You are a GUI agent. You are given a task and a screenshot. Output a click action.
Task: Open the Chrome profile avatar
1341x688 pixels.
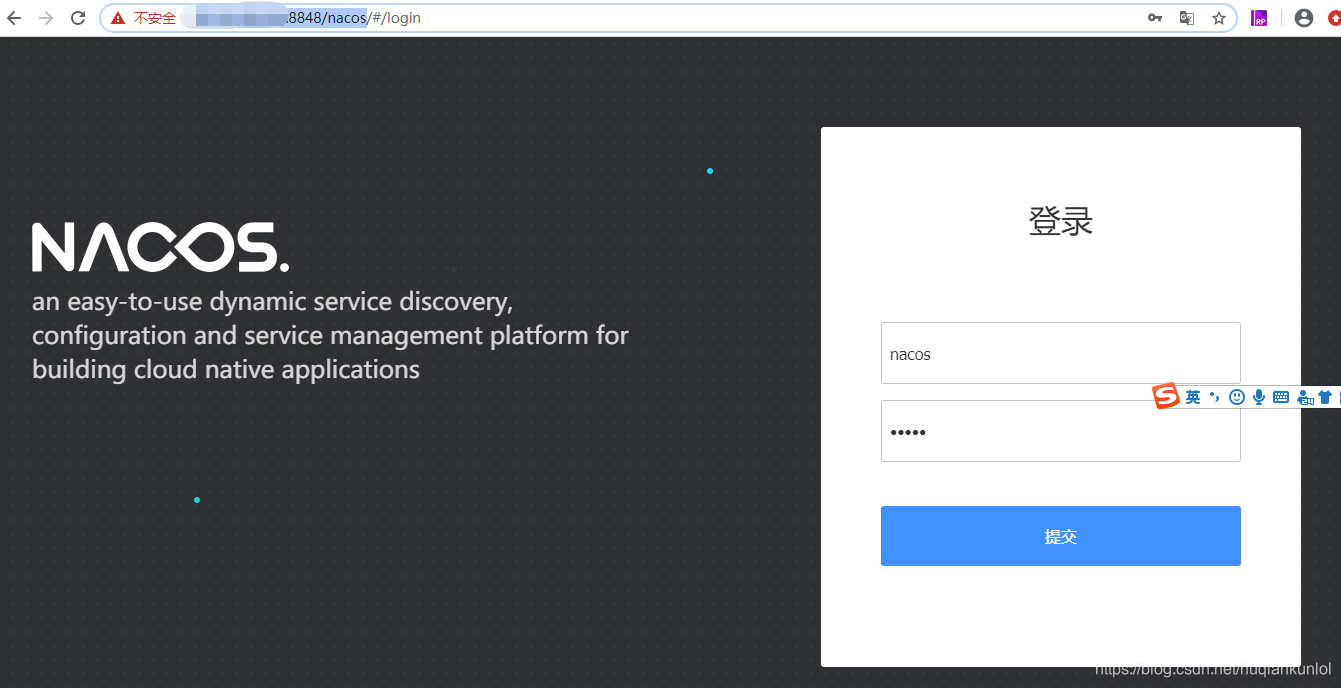(1304, 18)
